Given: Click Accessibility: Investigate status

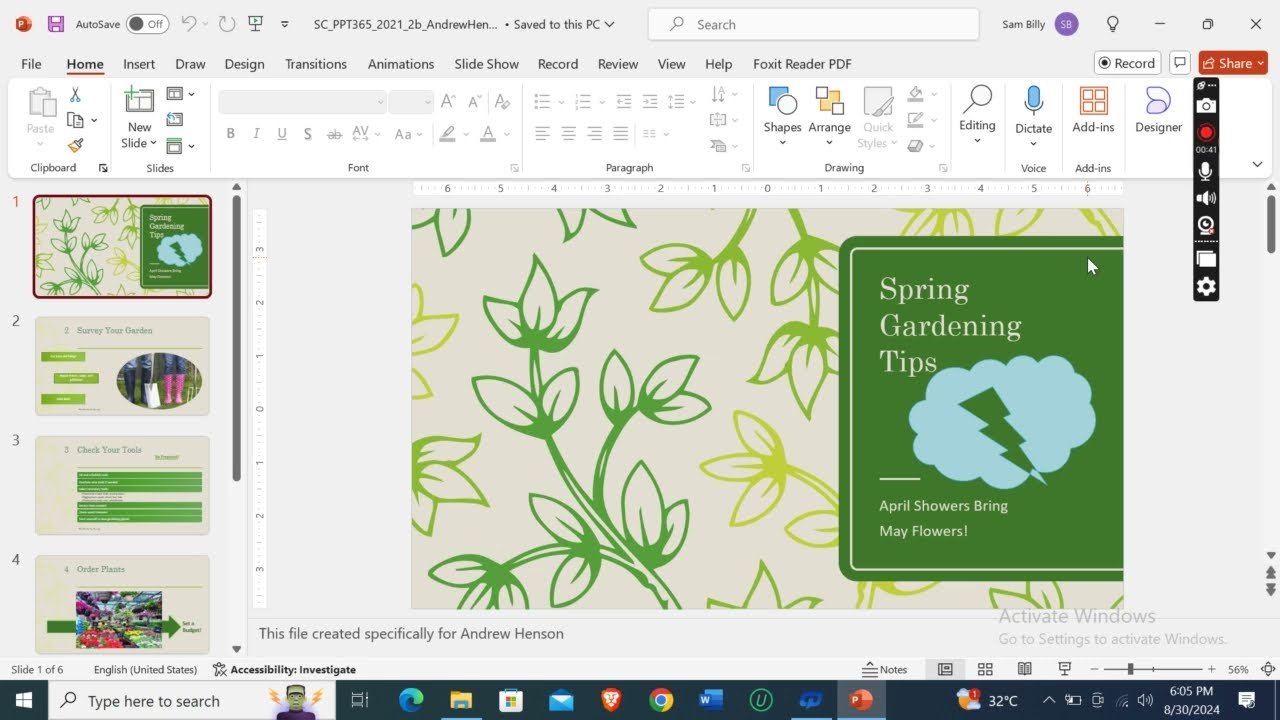Looking at the screenshot, I should [284, 670].
